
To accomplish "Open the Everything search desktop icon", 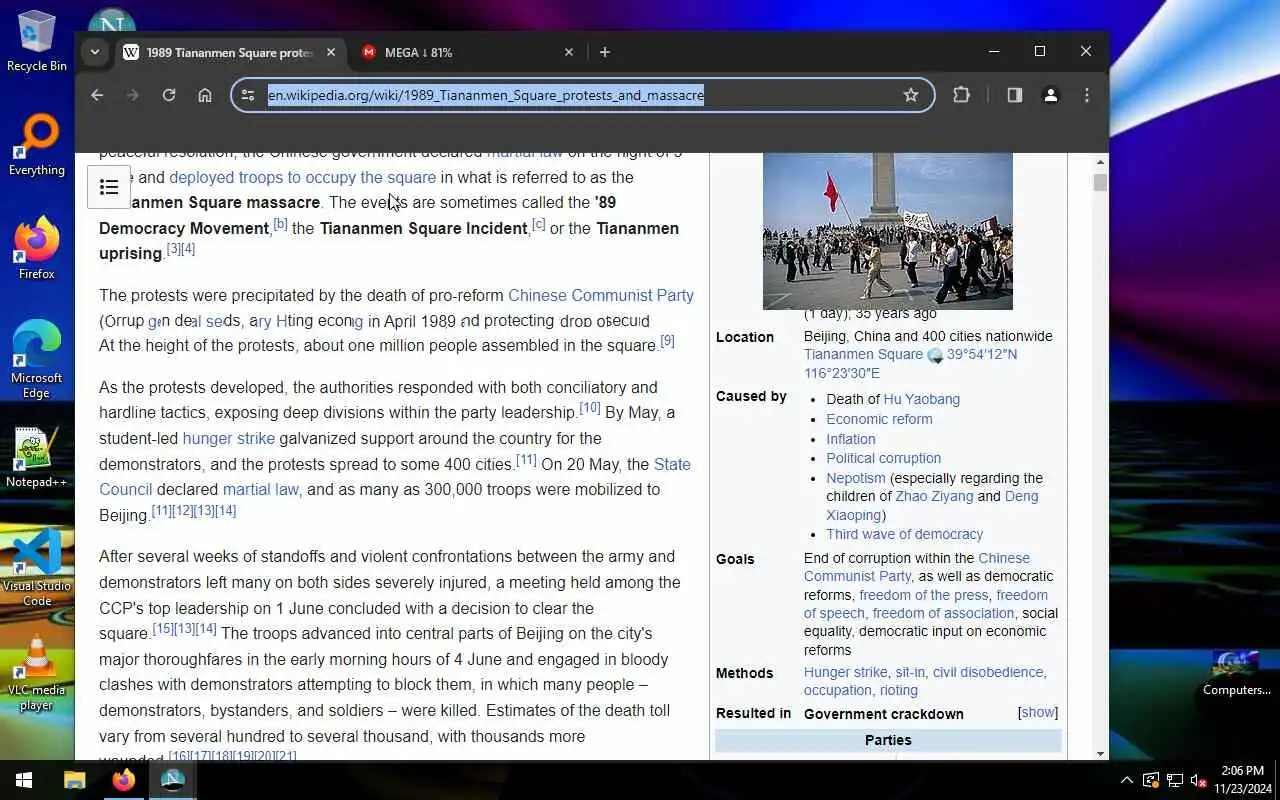I will click(x=37, y=146).
